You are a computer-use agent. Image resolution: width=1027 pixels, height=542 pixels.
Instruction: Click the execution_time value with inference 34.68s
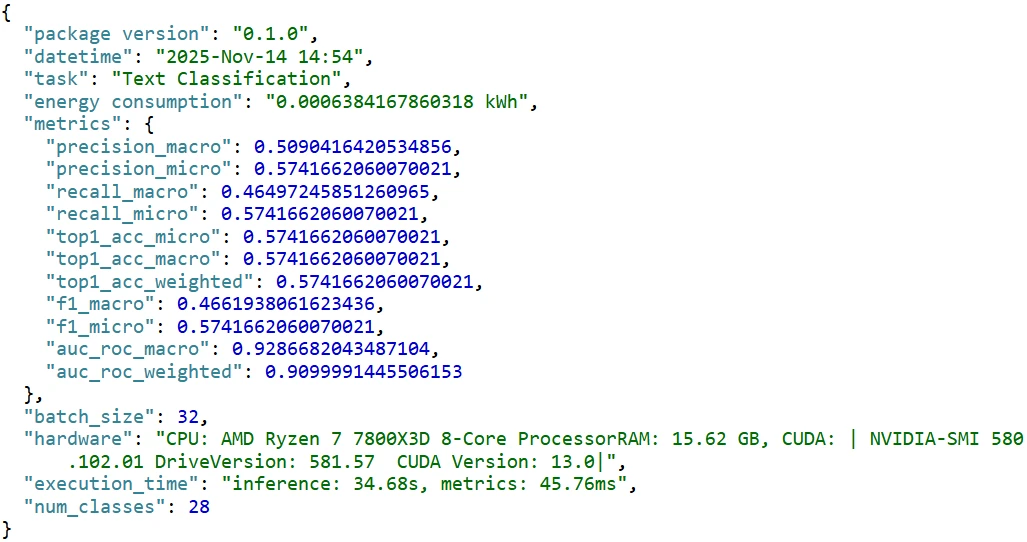coord(427,485)
